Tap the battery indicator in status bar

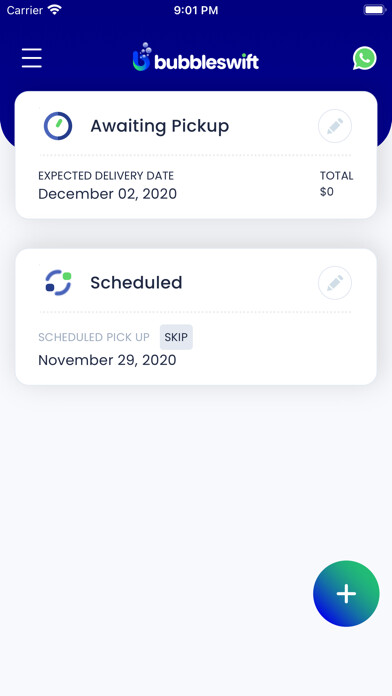click(x=375, y=10)
